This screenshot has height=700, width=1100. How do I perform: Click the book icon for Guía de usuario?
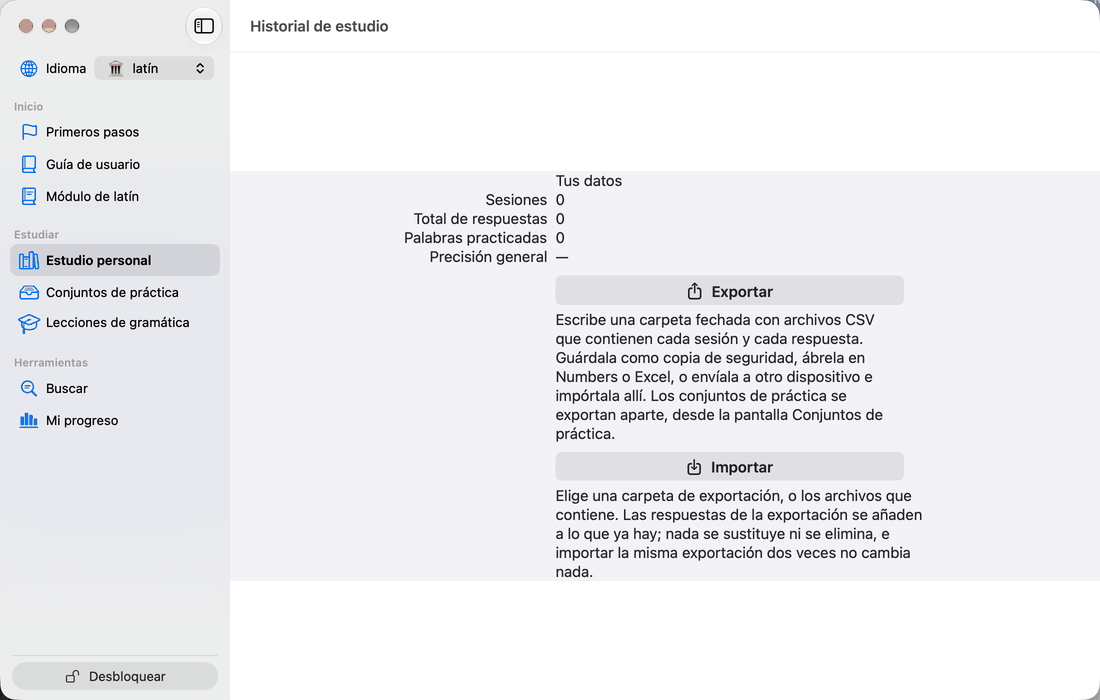29,164
